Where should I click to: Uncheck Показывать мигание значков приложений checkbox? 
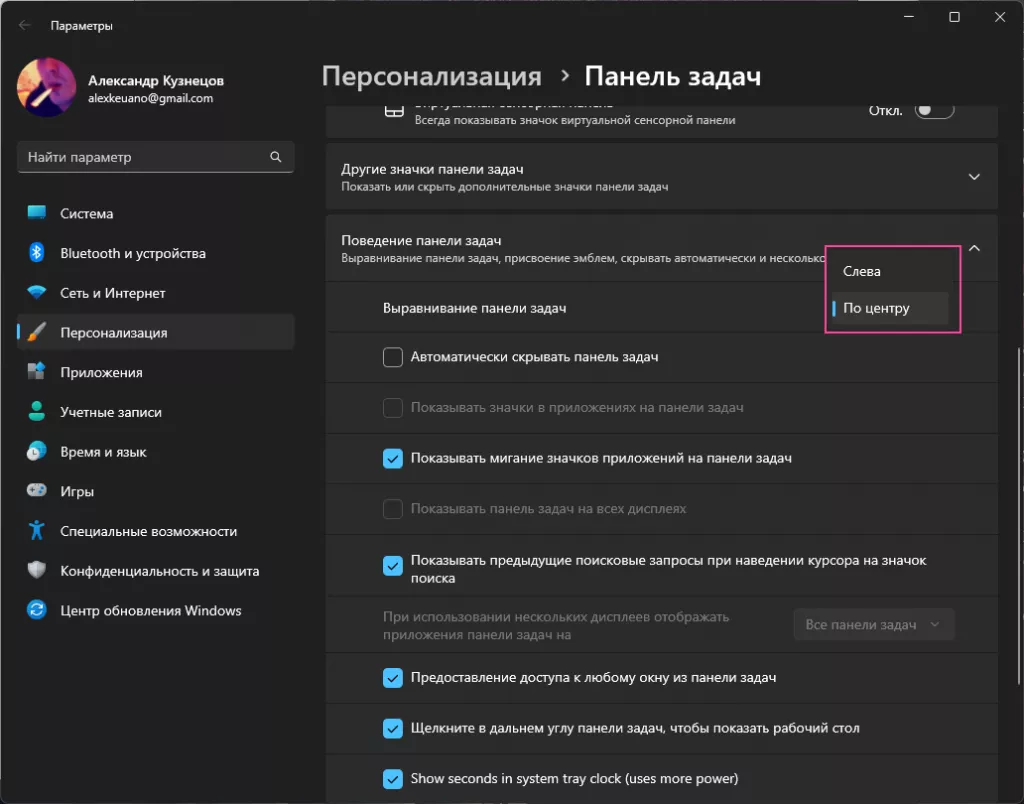point(393,458)
